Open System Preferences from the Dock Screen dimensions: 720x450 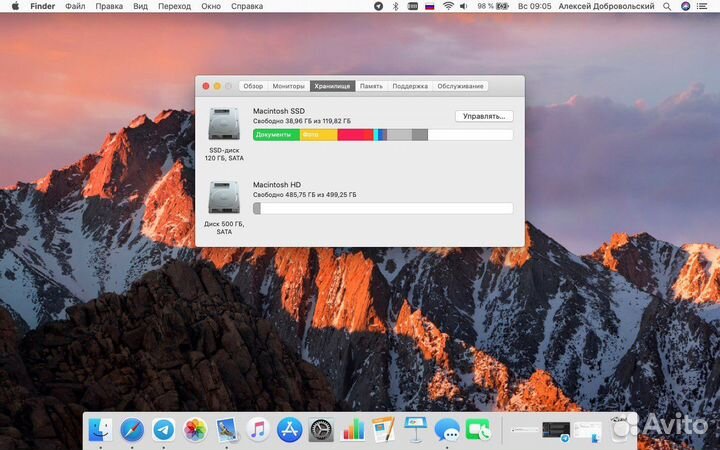[321, 430]
